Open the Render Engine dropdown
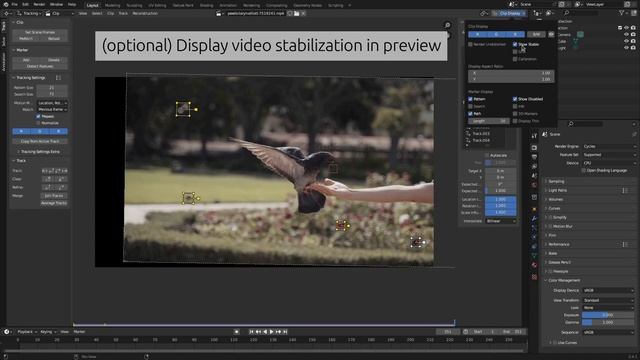Viewport: 640px width, 360px height. coord(609,147)
